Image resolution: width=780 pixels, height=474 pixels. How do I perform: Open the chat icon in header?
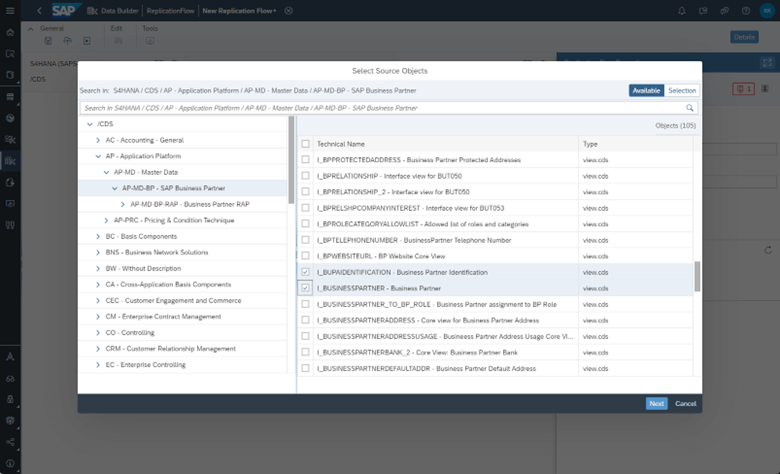coord(724,10)
